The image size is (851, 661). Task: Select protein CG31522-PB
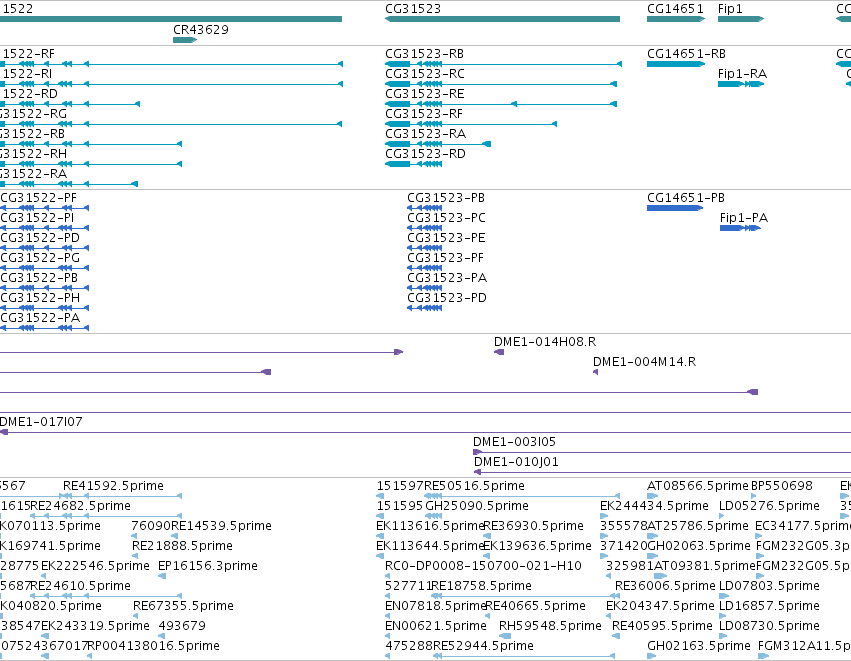39,278
